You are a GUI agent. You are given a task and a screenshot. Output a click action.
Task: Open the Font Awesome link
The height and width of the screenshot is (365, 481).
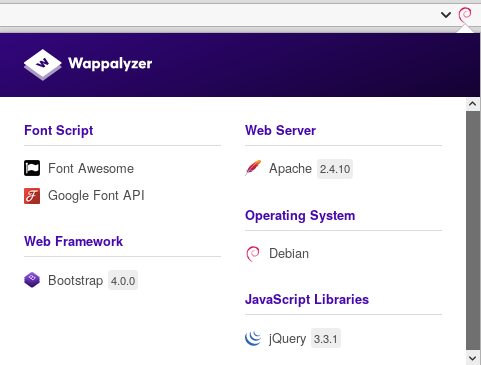91,168
